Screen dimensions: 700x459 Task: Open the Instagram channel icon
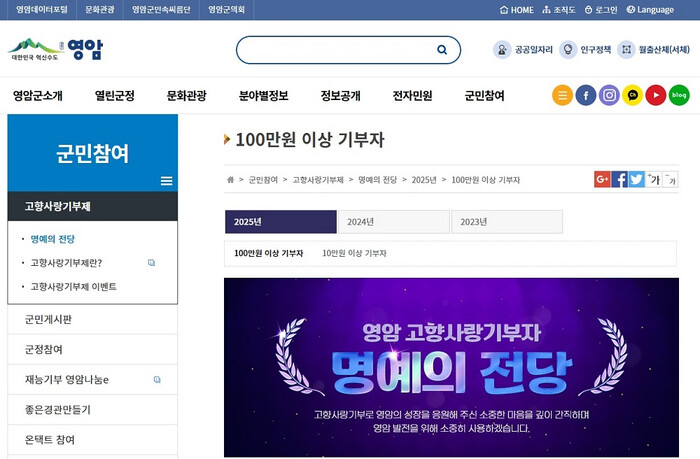click(x=609, y=95)
